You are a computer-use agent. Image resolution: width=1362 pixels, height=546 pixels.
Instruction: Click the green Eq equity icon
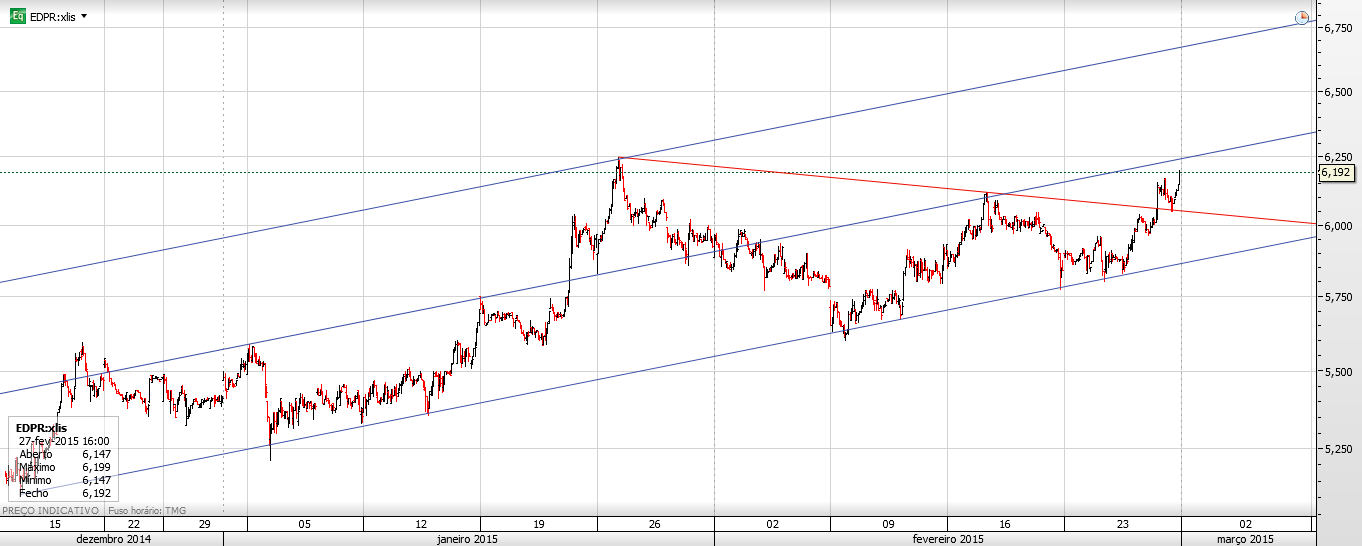[x=17, y=17]
